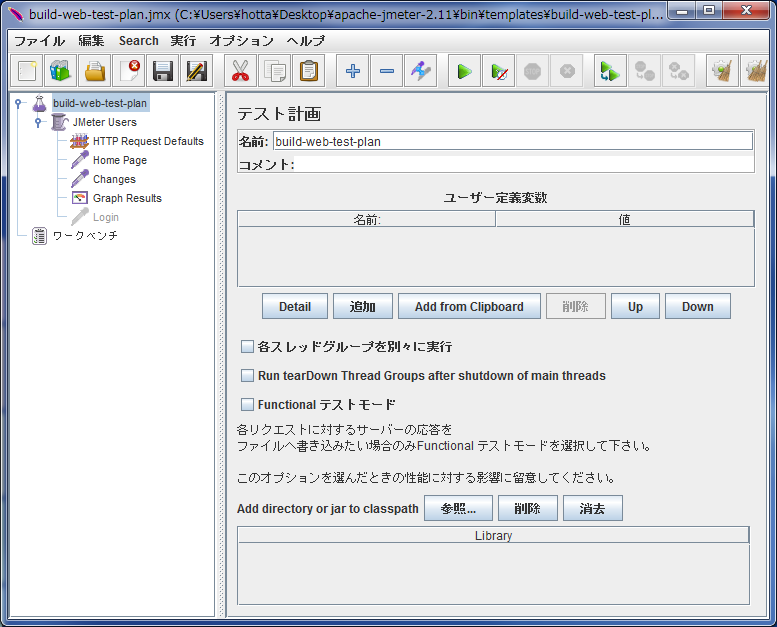777x627 pixels.
Task: Collapse the JMeter Users tree handle
Action: click(x=38, y=122)
